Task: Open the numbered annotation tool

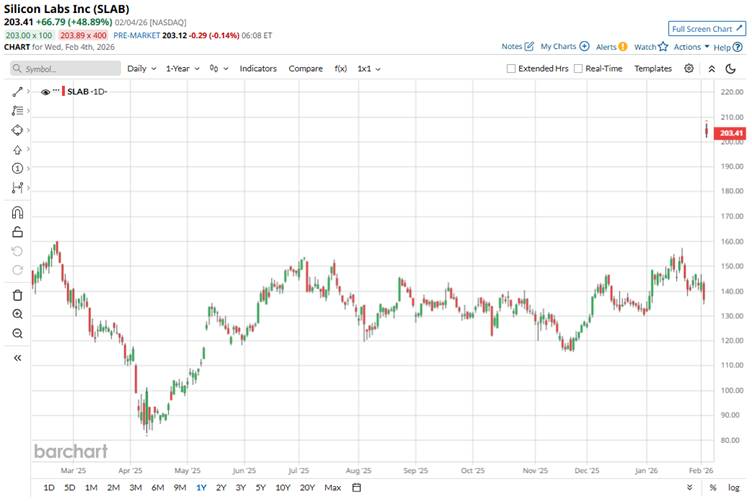Action: coord(17,168)
